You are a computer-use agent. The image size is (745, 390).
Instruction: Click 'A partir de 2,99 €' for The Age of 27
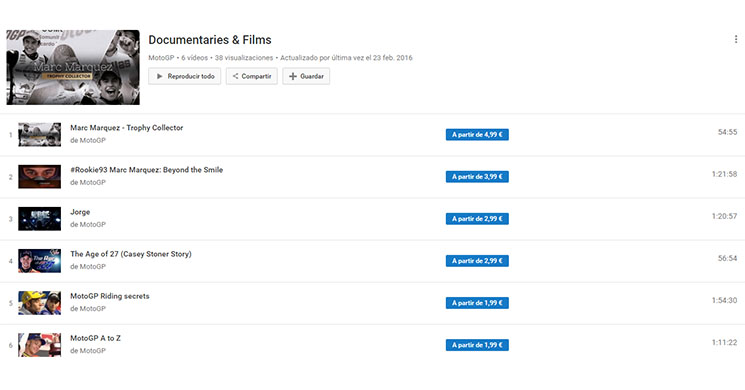(477, 261)
